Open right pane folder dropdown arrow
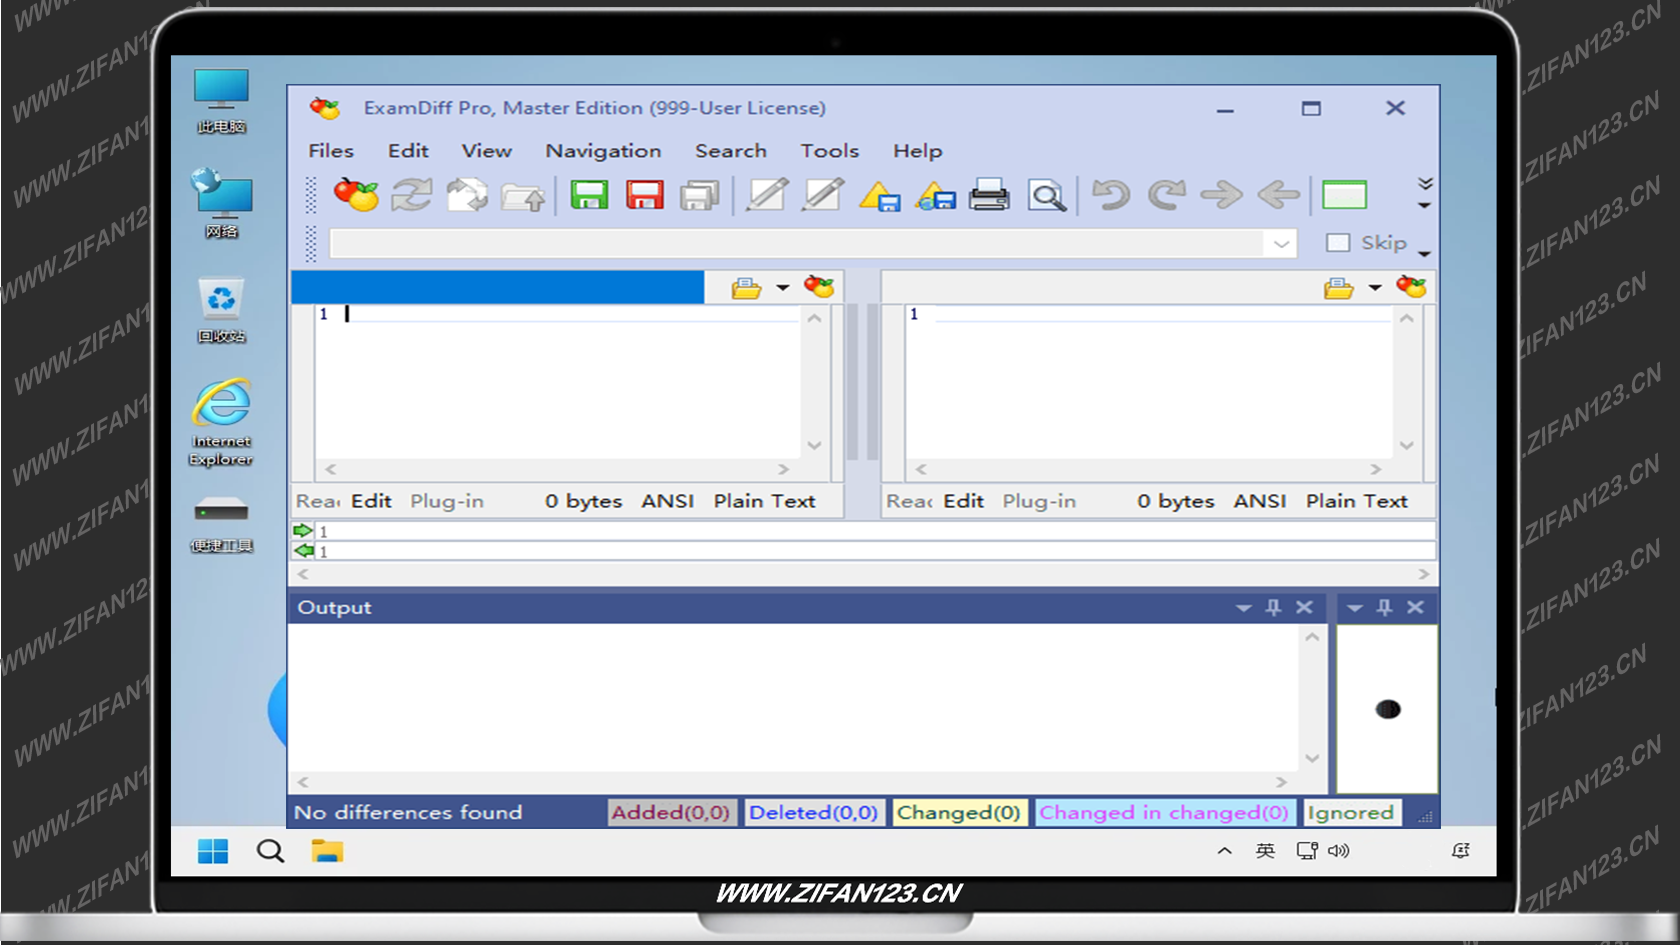The height and width of the screenshot is (945, 1680). (1375, 288)
